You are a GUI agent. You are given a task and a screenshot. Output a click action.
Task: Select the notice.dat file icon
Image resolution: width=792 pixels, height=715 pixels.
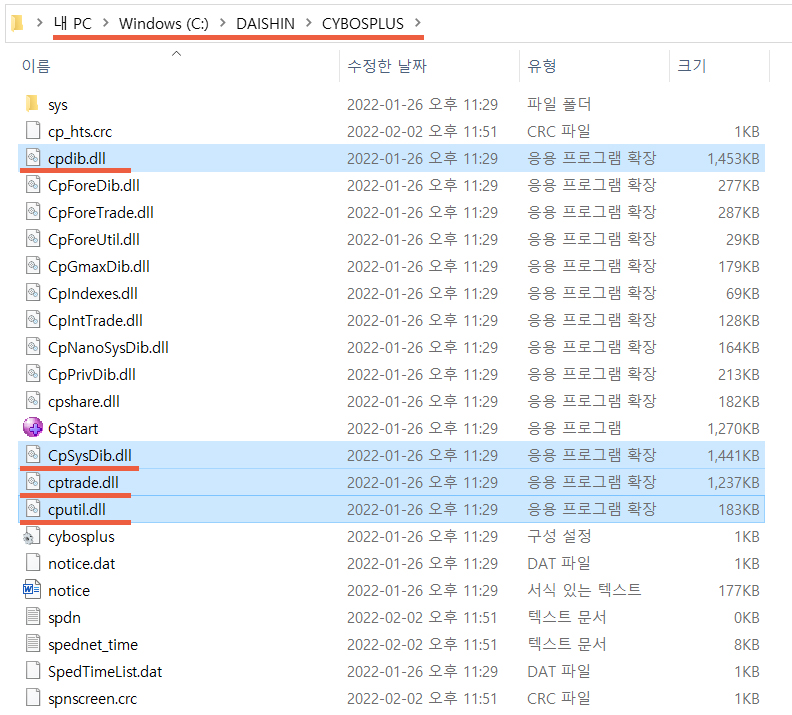[33, 563]
